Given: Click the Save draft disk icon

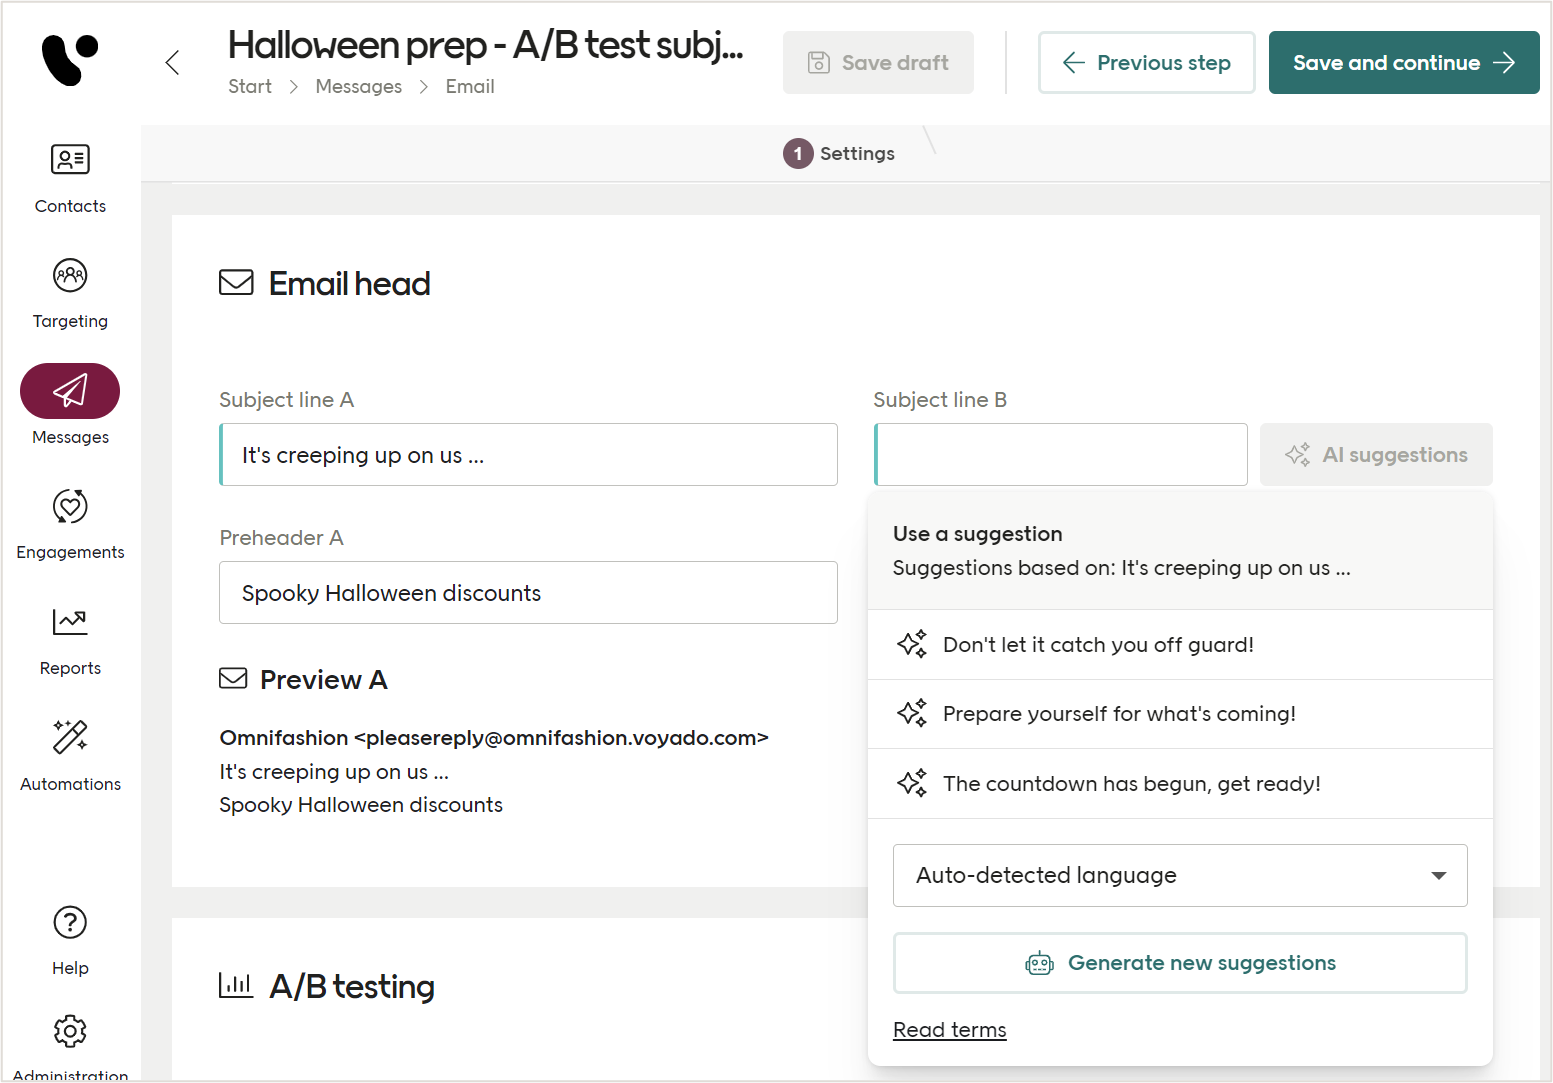Looking at the screenshot, I should pyautogui.click(x=818, y=62).
